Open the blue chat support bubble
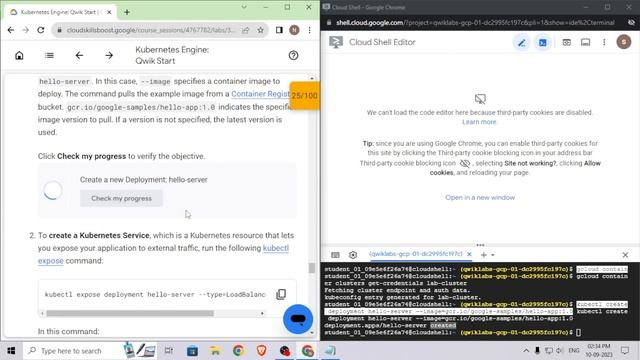Image resolution: width=640 pixels, height=360 pixels. (x=298, y=319)
